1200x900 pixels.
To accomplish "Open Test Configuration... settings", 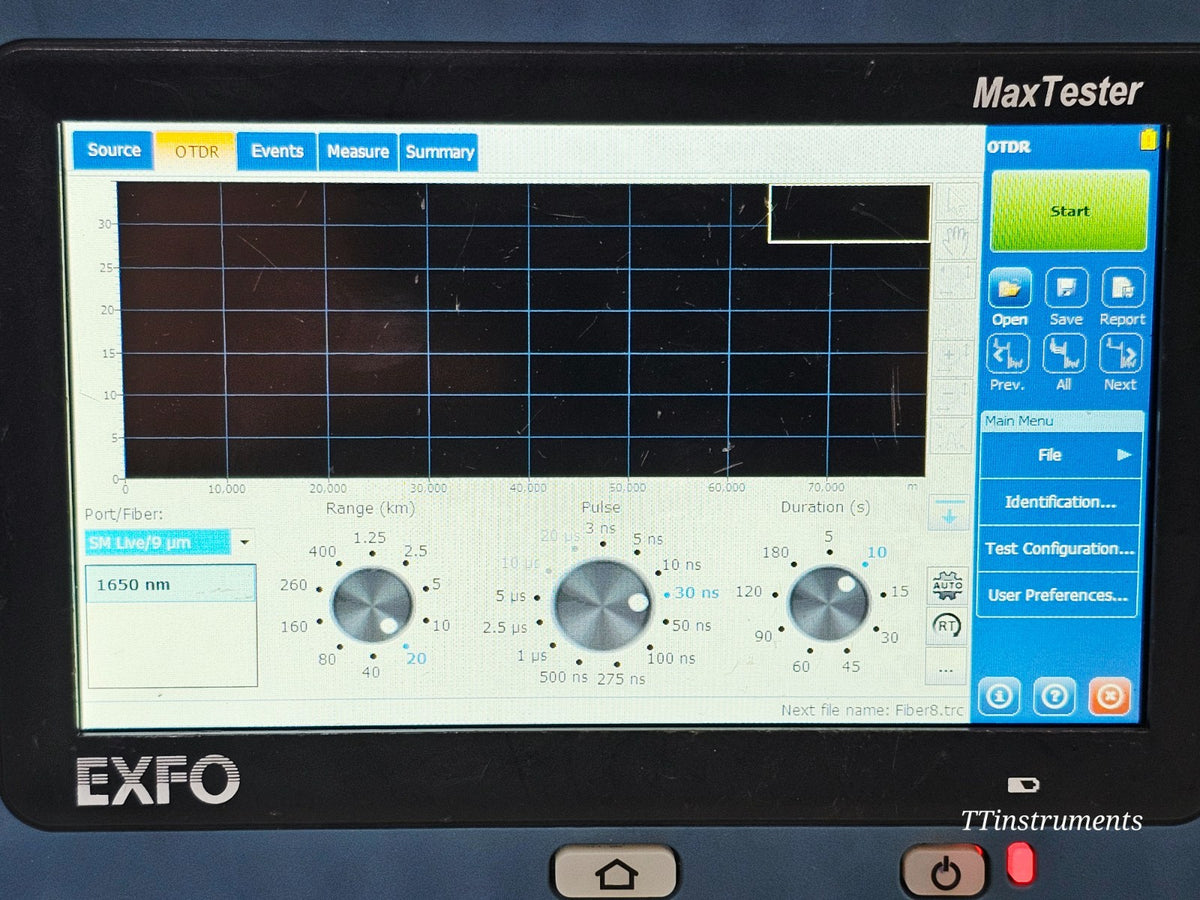I will (x=1060, y=549).
